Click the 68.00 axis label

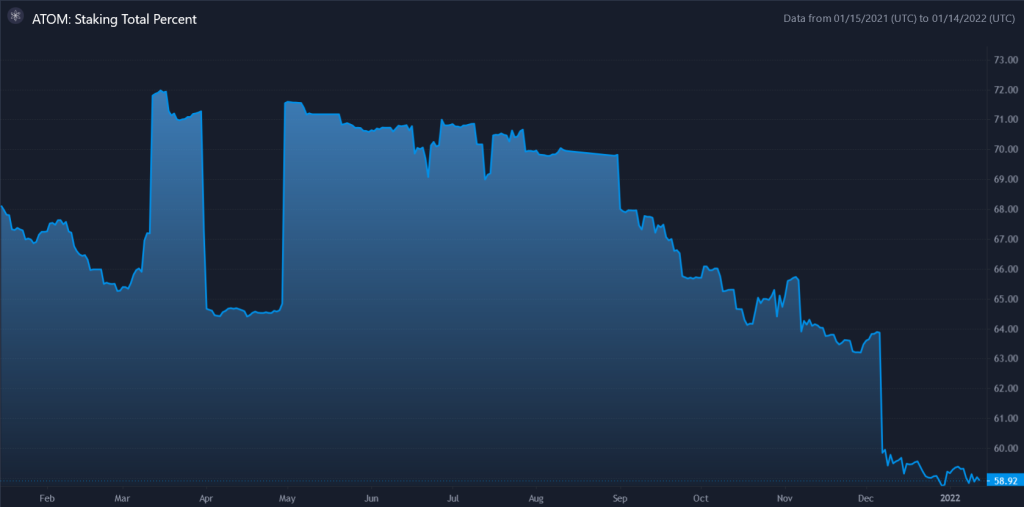pyautogui.click(x=1006, y=210)
